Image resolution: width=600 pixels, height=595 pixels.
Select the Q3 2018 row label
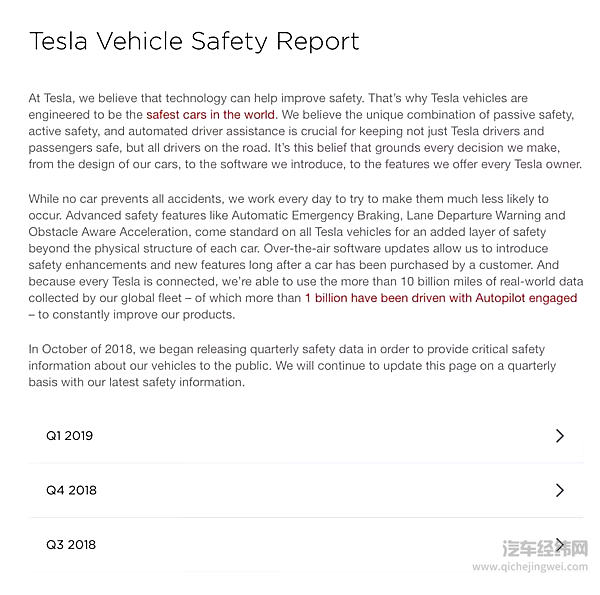point(71,545)
